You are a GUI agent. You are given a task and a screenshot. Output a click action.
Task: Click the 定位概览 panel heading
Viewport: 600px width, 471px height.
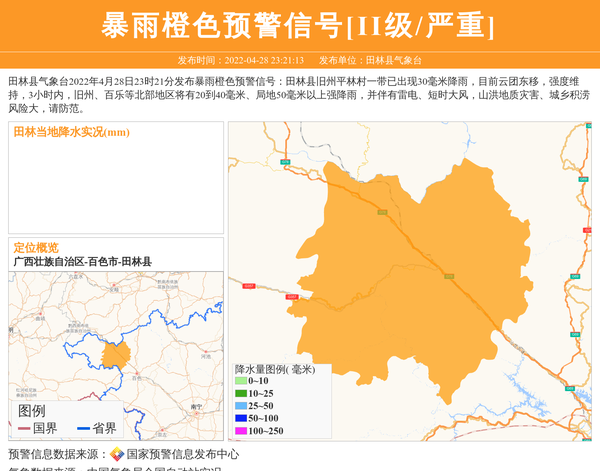pyautogui.click(x=36, y=248)
